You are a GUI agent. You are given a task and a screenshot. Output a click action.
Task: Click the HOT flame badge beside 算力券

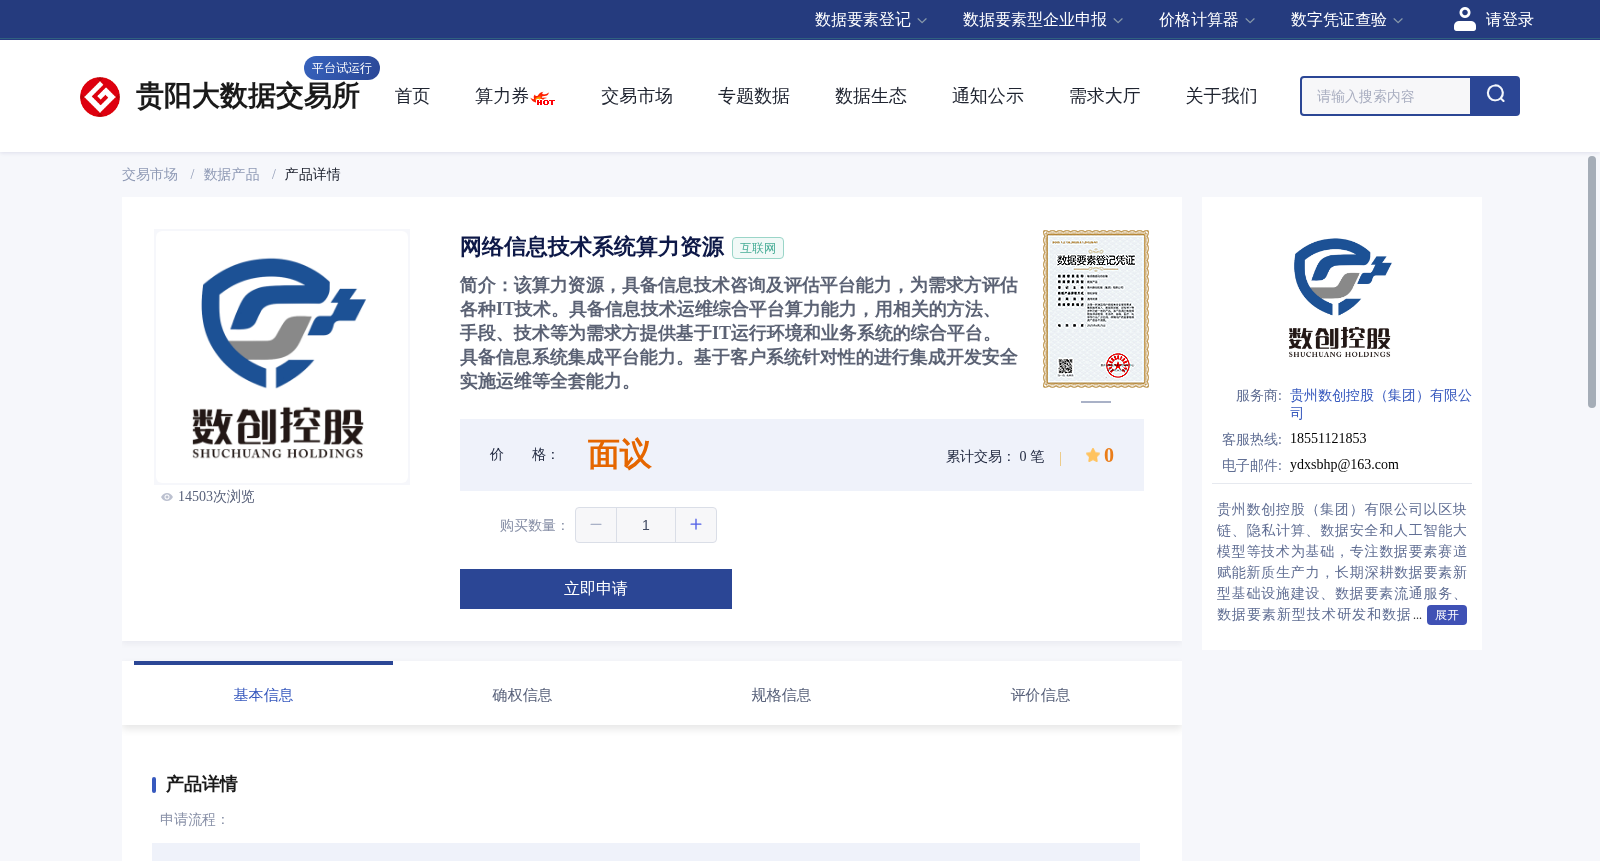[544, 99]
